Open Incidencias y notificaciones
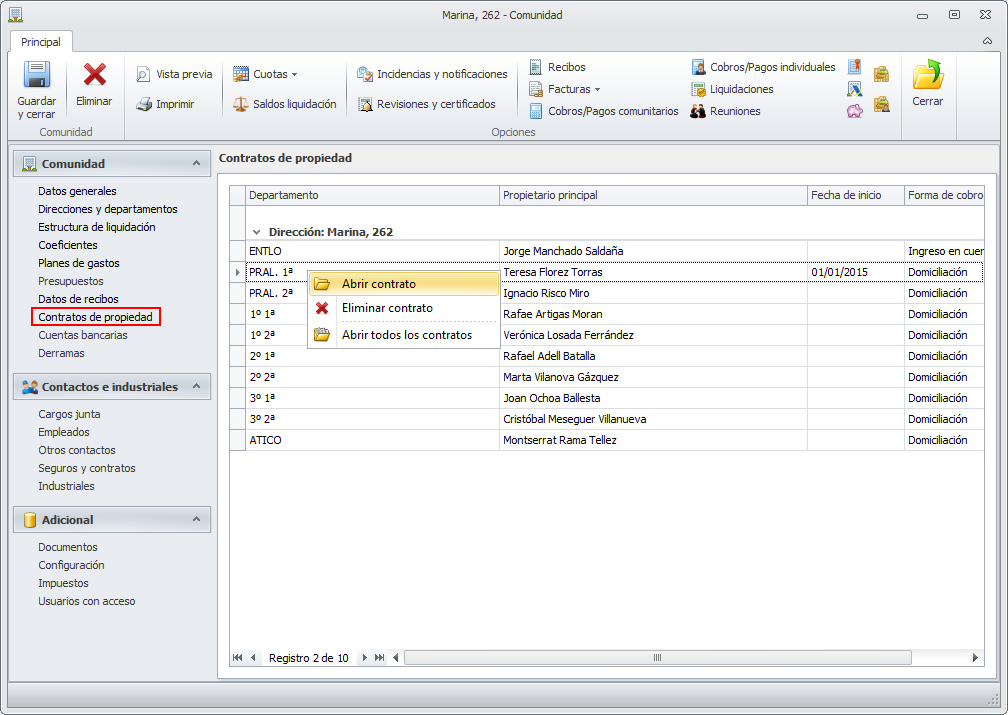Screen dimensions: 1008x715 coord(432,74)
